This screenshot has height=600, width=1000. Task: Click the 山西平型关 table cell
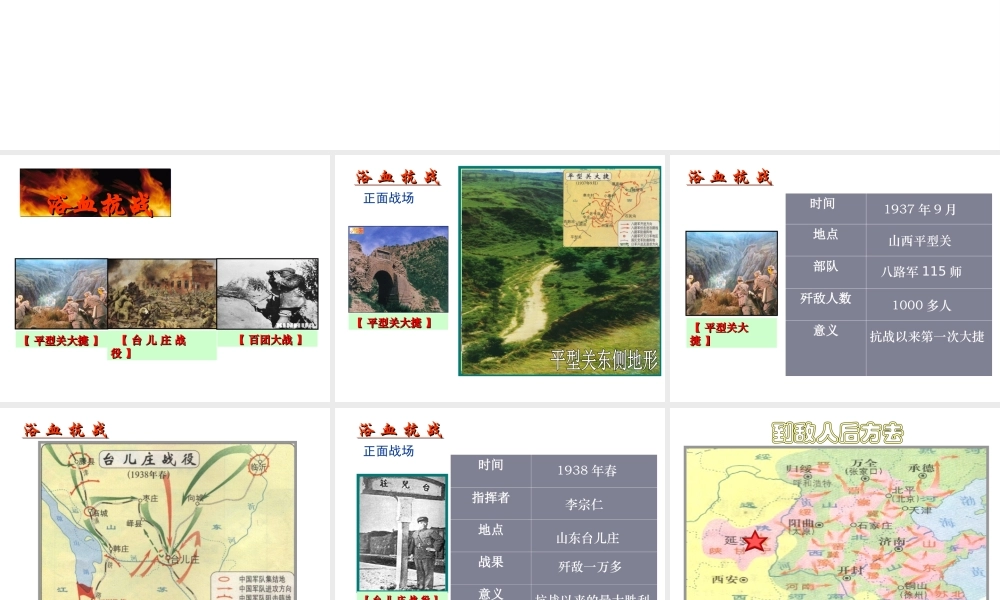pos(929,240)
